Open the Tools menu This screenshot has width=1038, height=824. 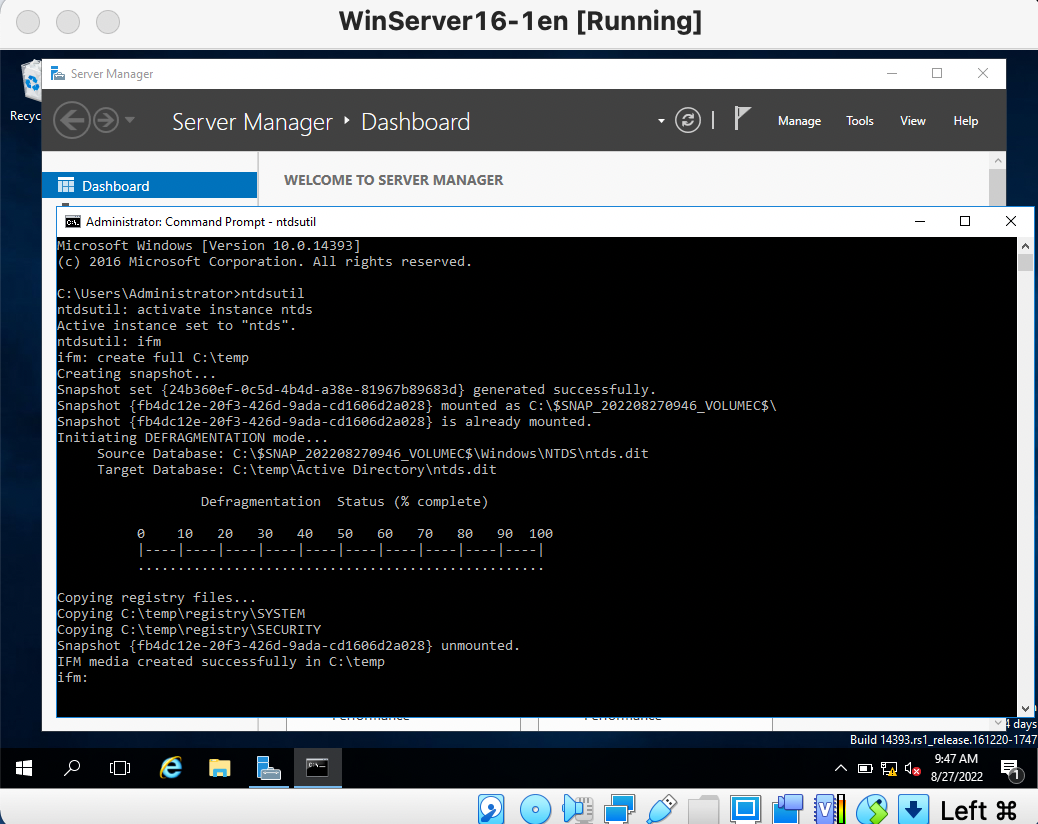pos(859,121)
